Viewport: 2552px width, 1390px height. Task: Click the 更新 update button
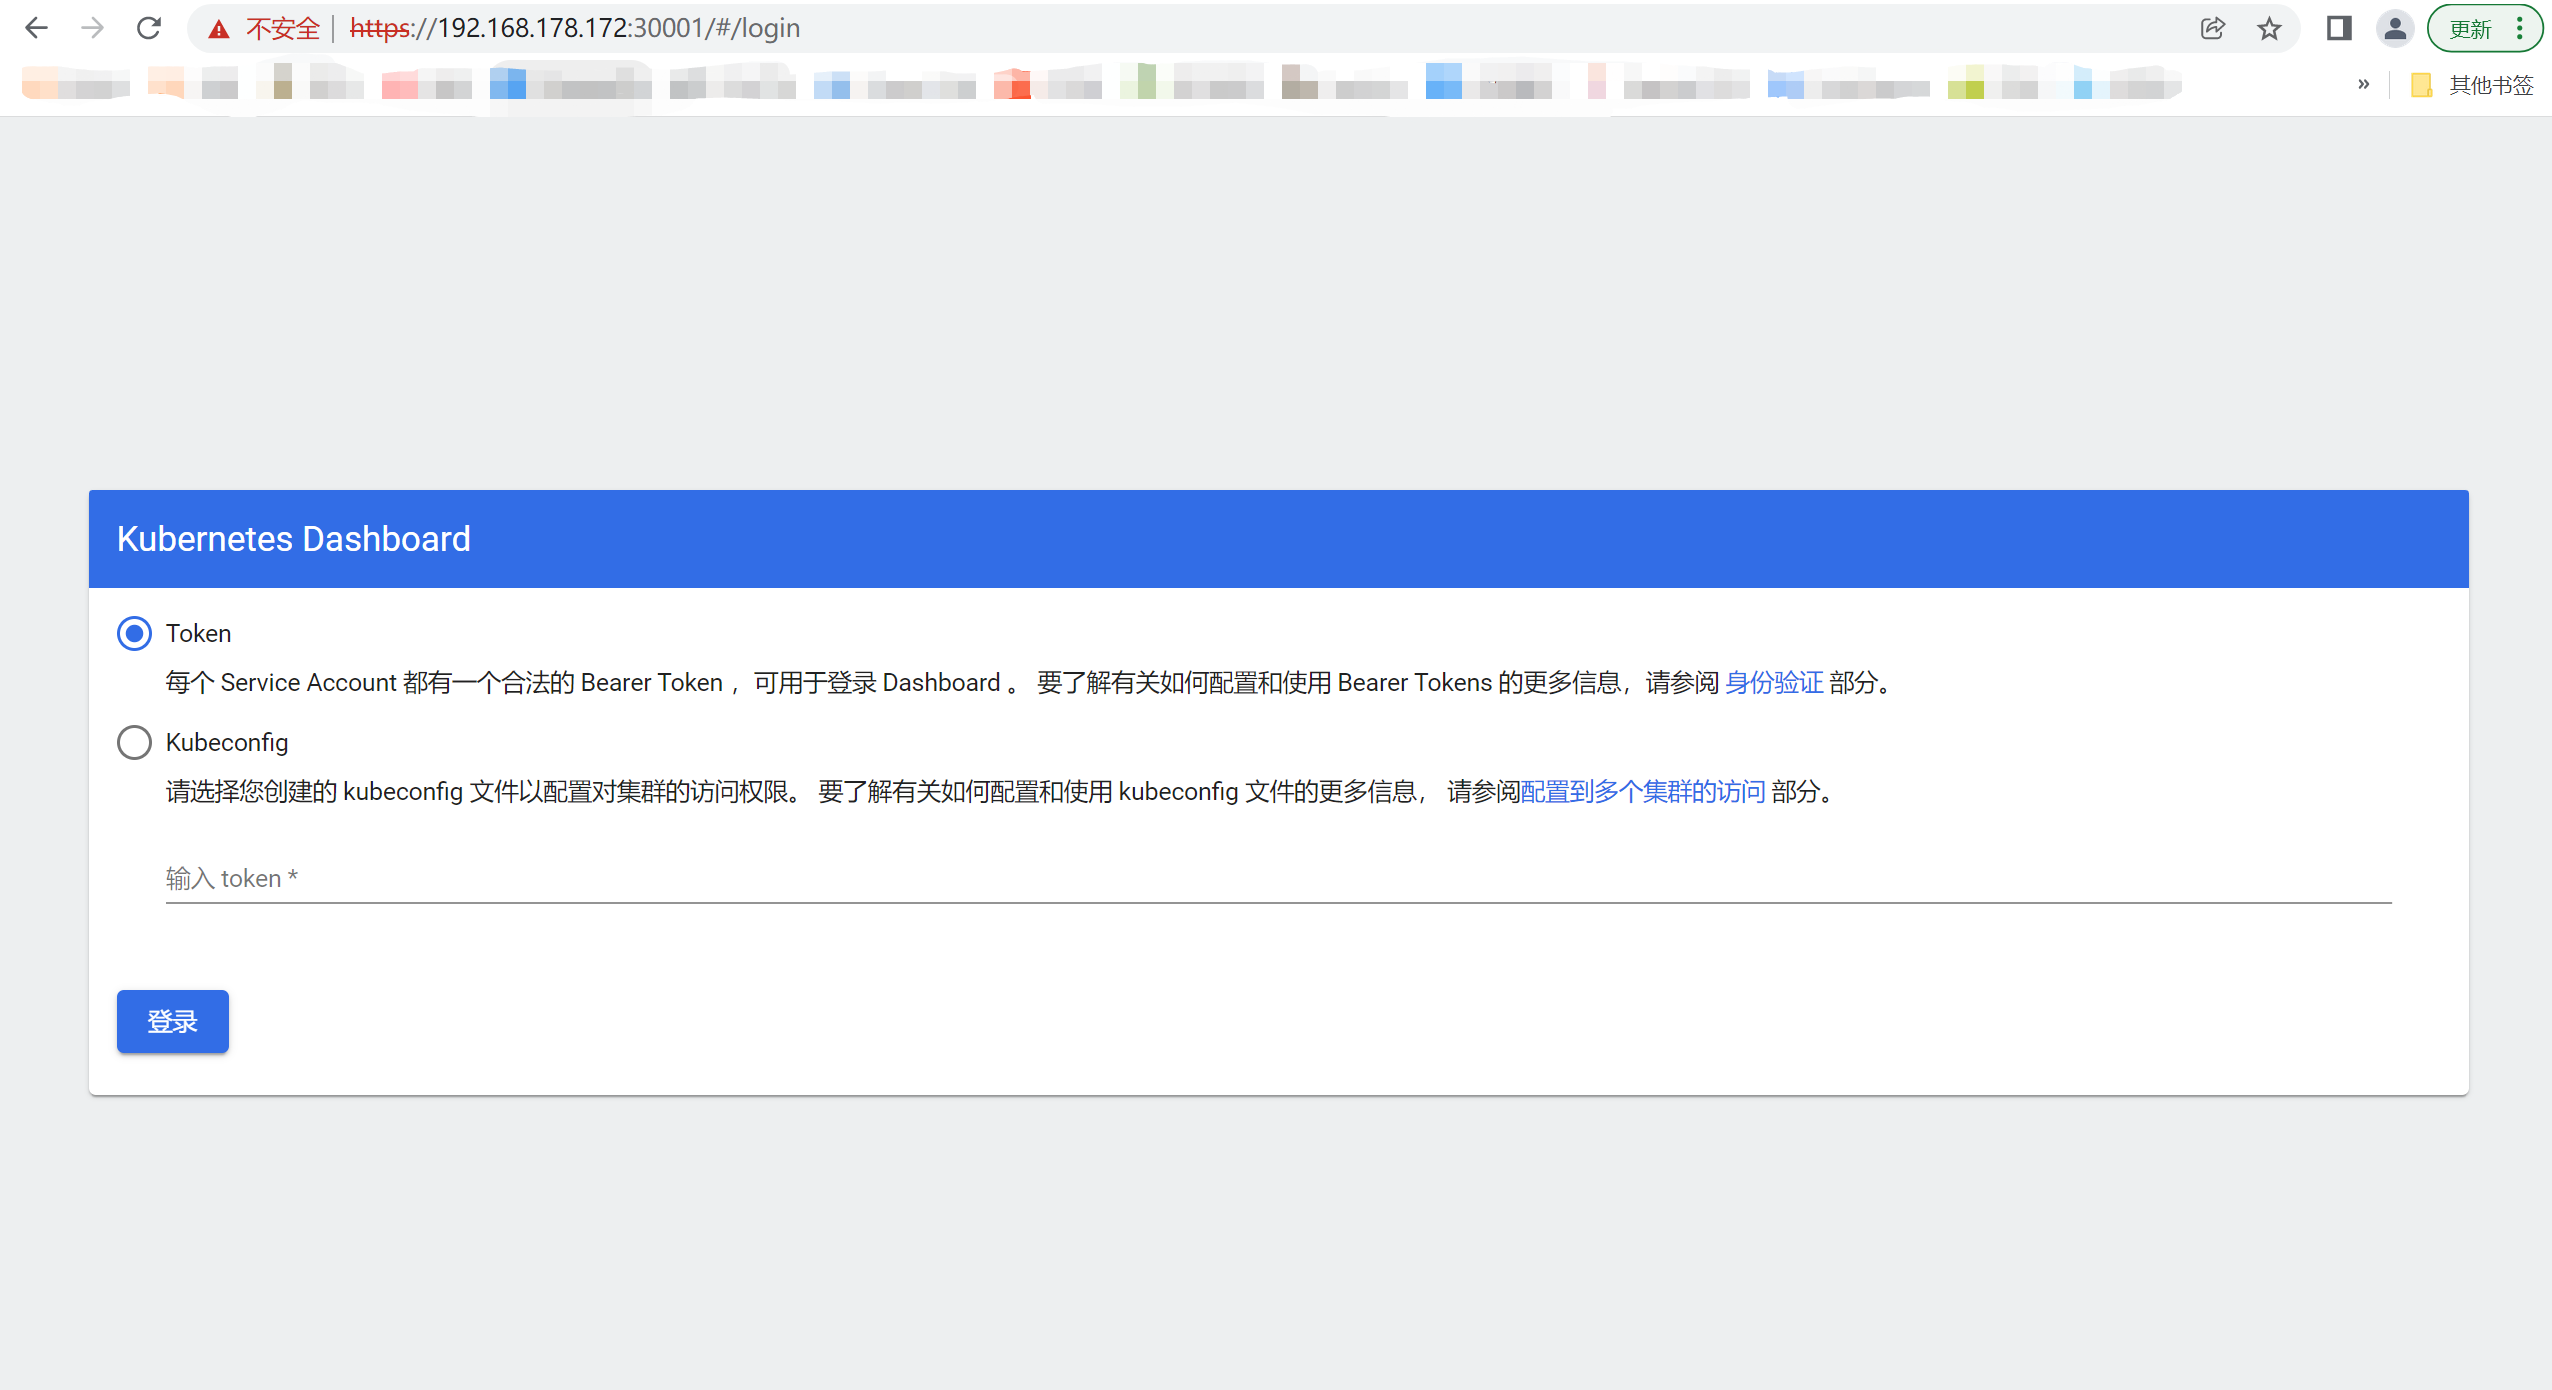[2470, 29]
